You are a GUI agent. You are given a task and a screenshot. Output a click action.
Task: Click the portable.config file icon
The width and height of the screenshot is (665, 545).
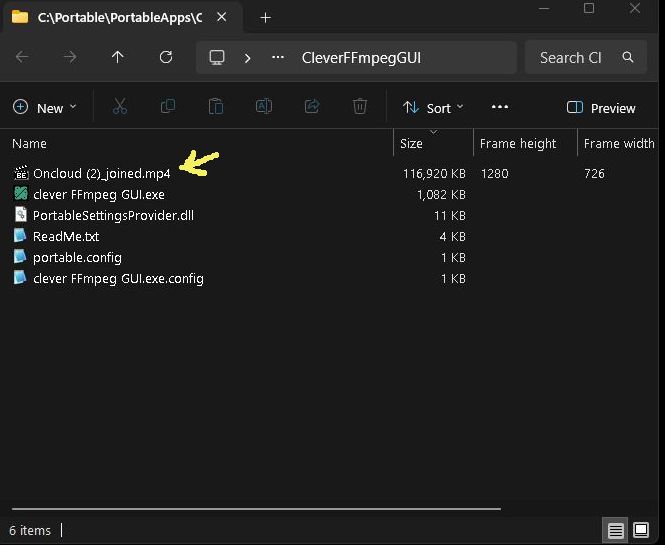tap(20, 256)
